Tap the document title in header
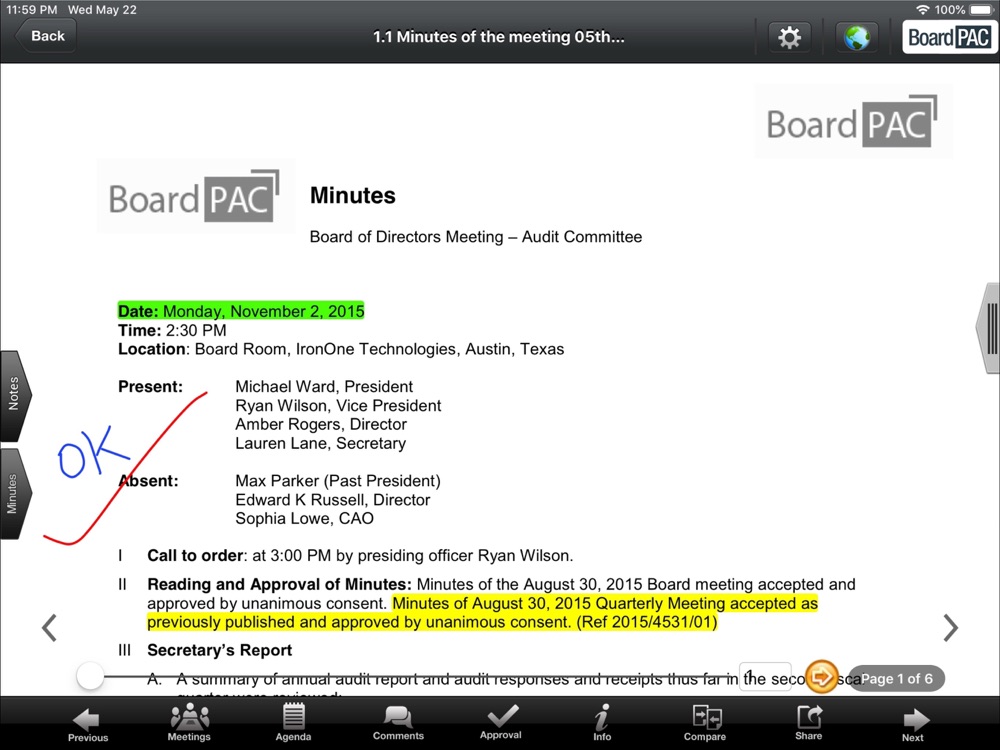Image resolution: width=1000 pixels, height=750 pixels. 499,37
